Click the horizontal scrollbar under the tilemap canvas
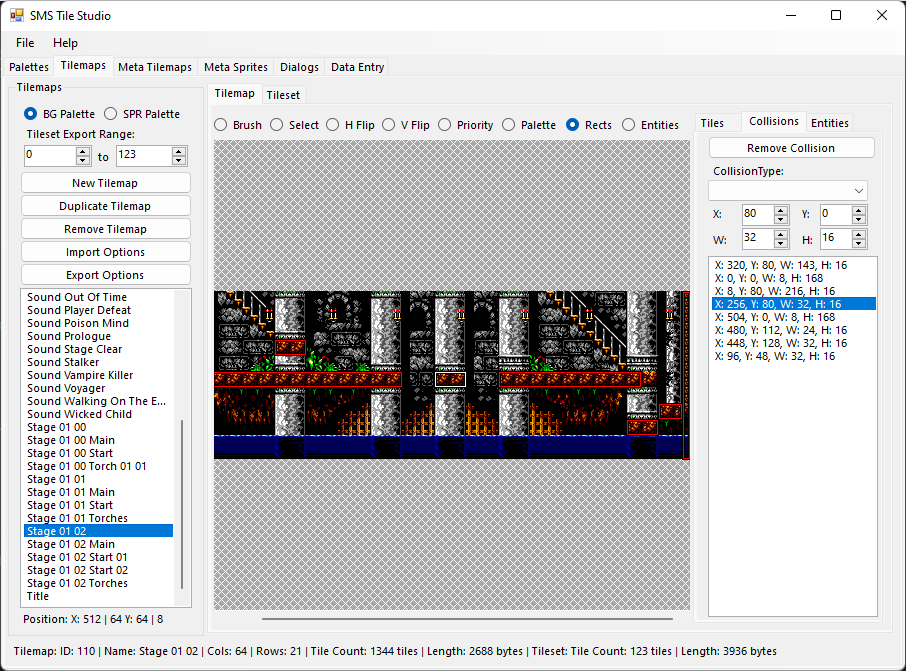Screen dimensions: 906x671 pyautogui.click(x=467, y=618)
